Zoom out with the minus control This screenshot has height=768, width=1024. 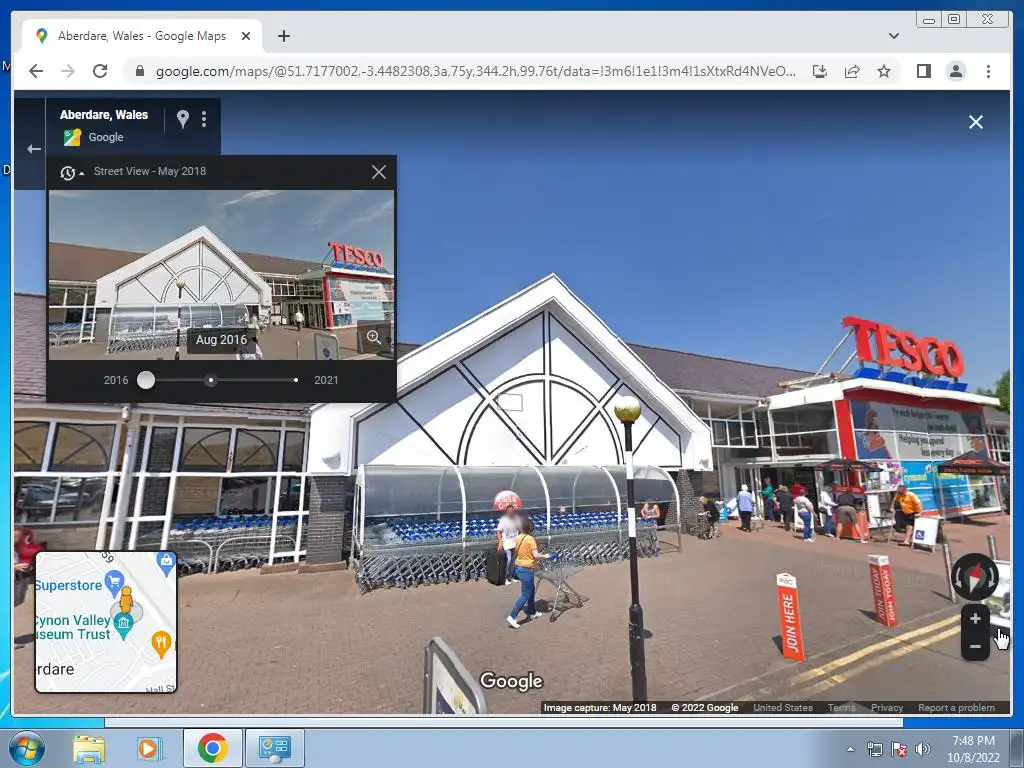pos(975,647)
